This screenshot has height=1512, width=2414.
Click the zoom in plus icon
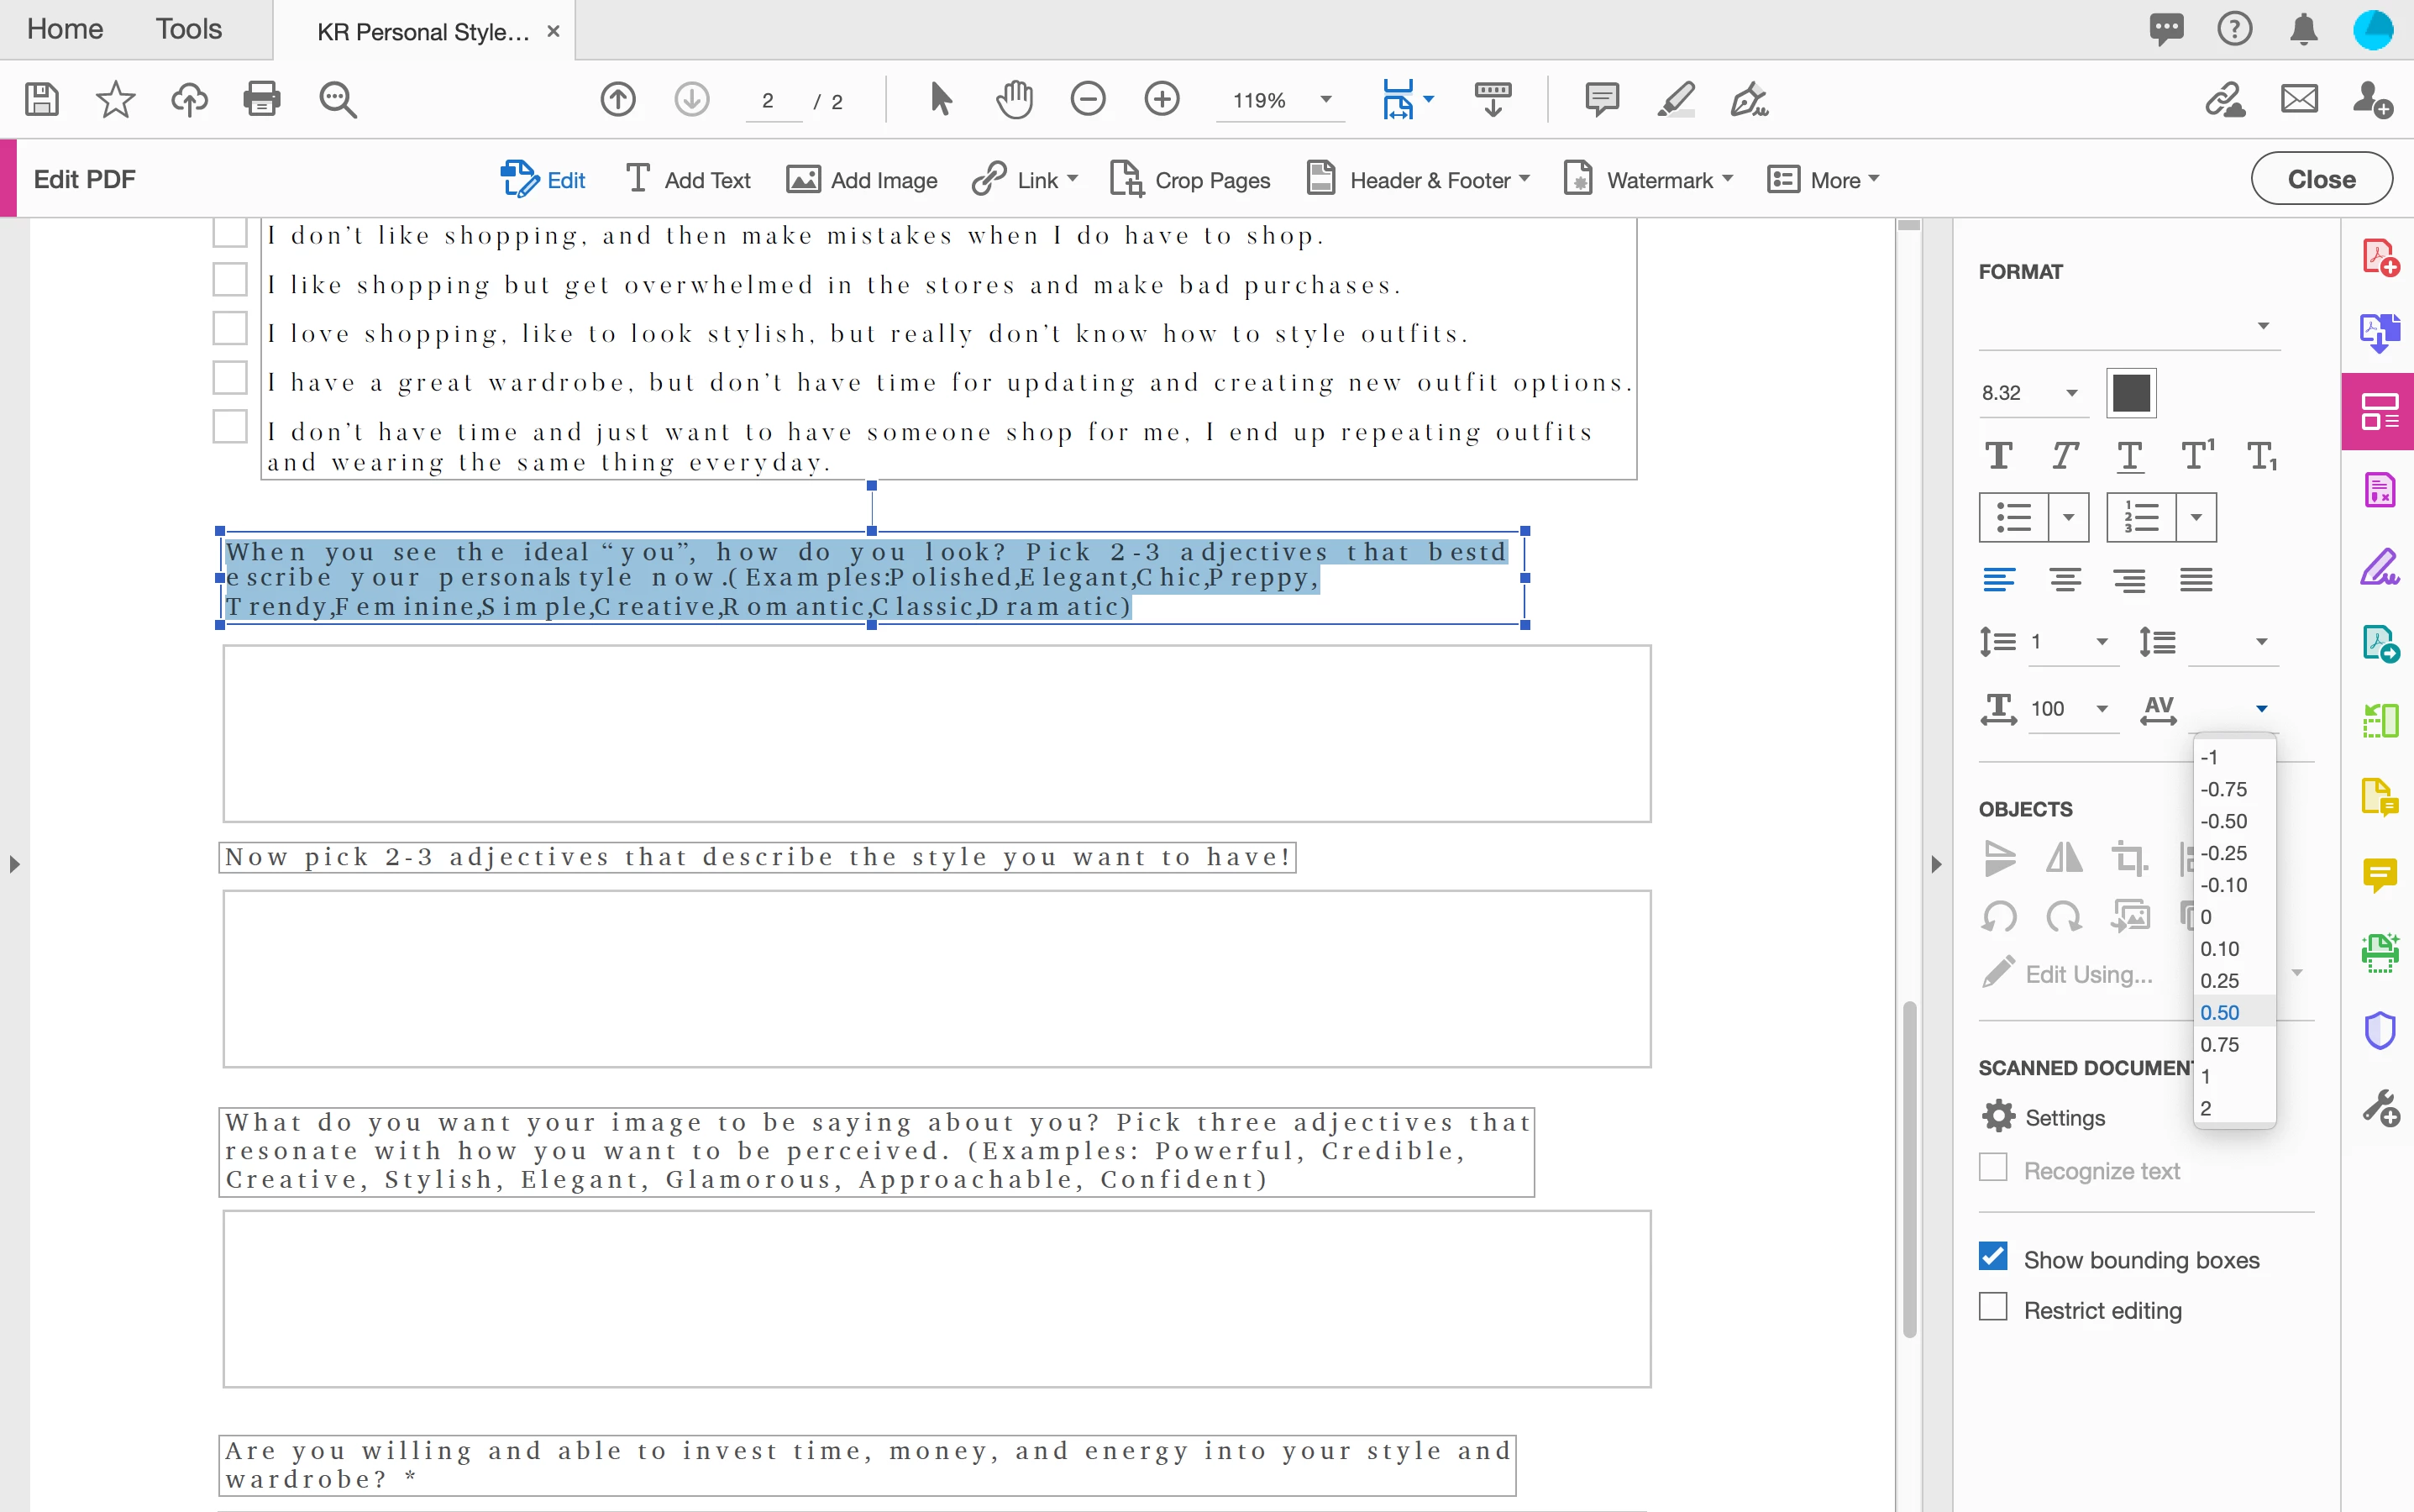point(1161,99)
